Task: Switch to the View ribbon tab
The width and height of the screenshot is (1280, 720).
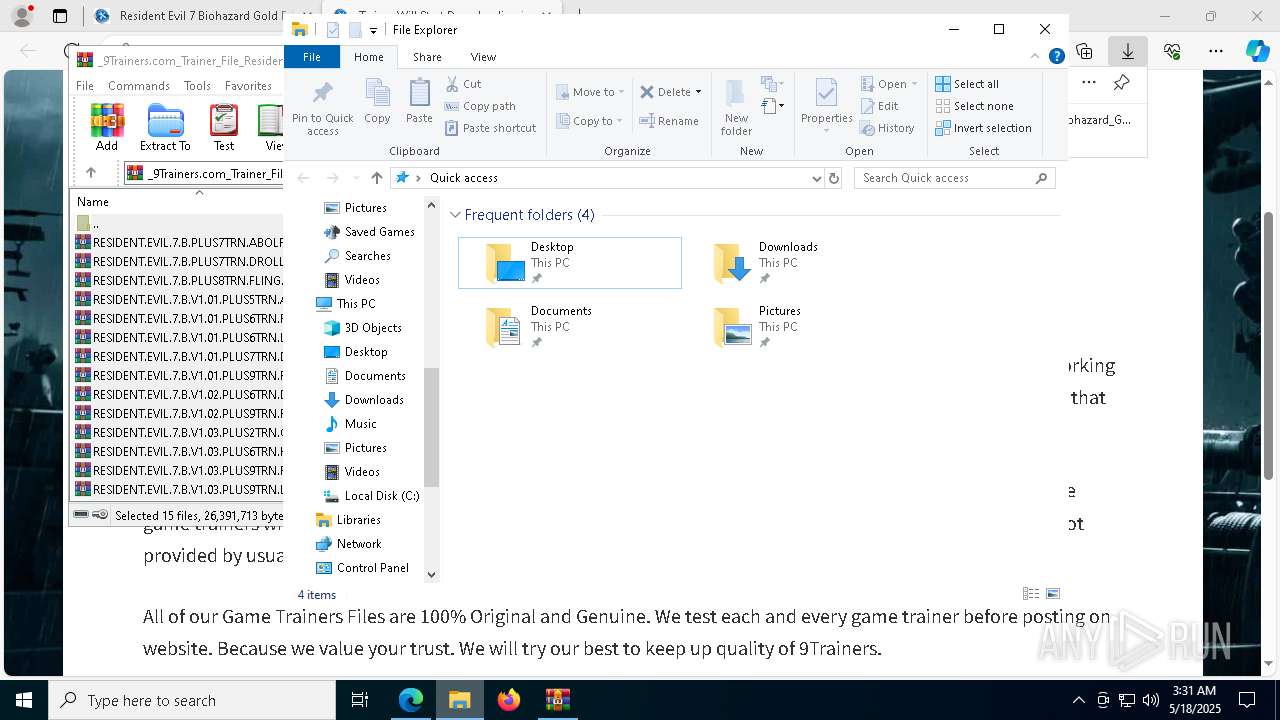Action: tap(483, 57)
